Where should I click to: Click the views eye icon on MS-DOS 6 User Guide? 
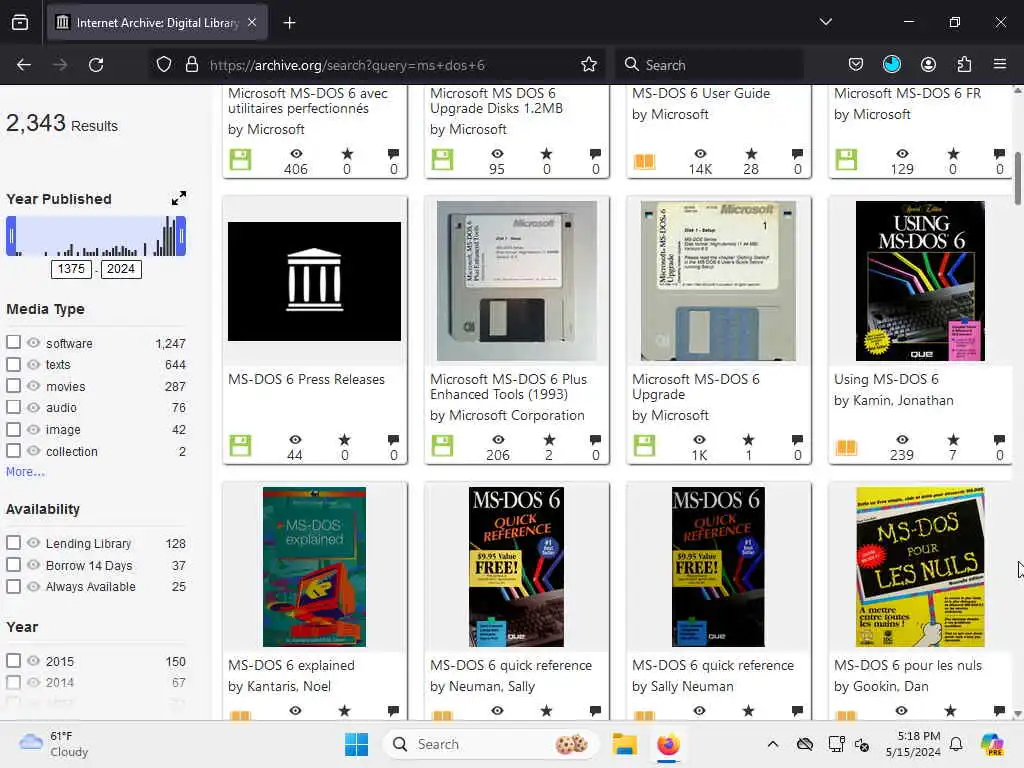[x=700, y=153]
